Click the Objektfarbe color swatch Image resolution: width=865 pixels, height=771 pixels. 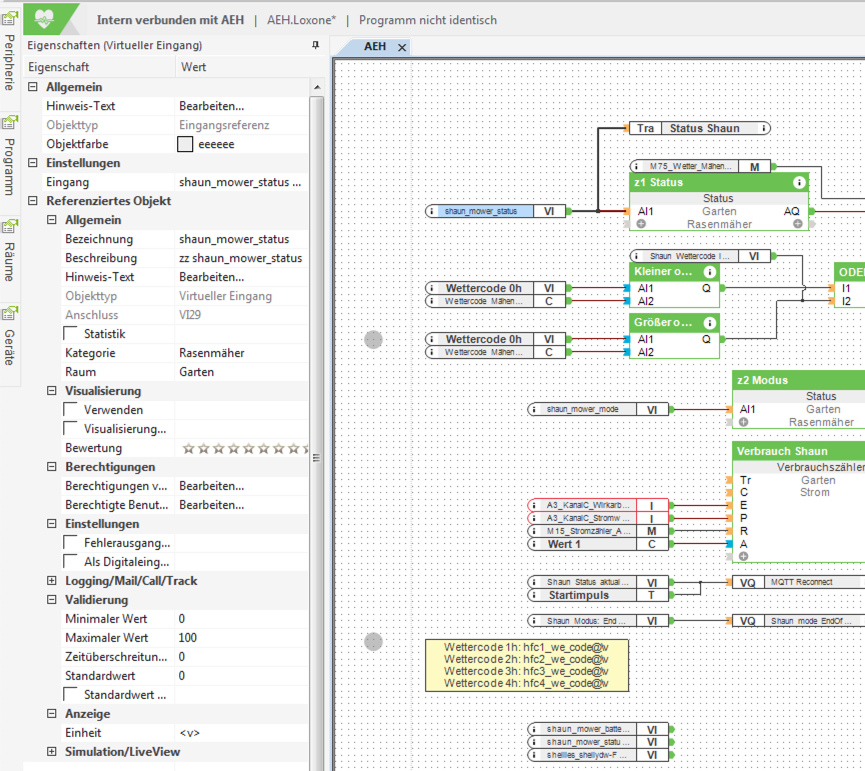(x=185, y=144)
